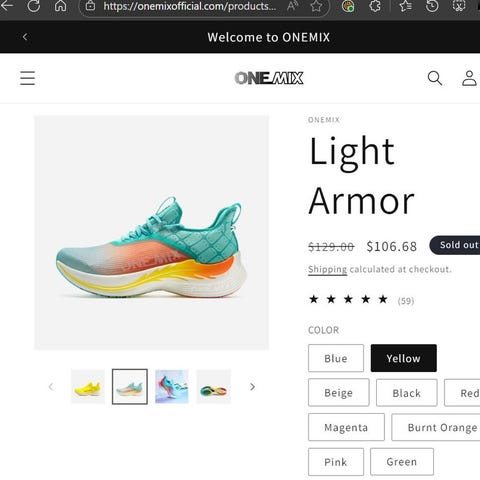Image resolution: width=480 pixels, height=480 pixels.
Task: Select the Beige color option
Action: point(338,393)
